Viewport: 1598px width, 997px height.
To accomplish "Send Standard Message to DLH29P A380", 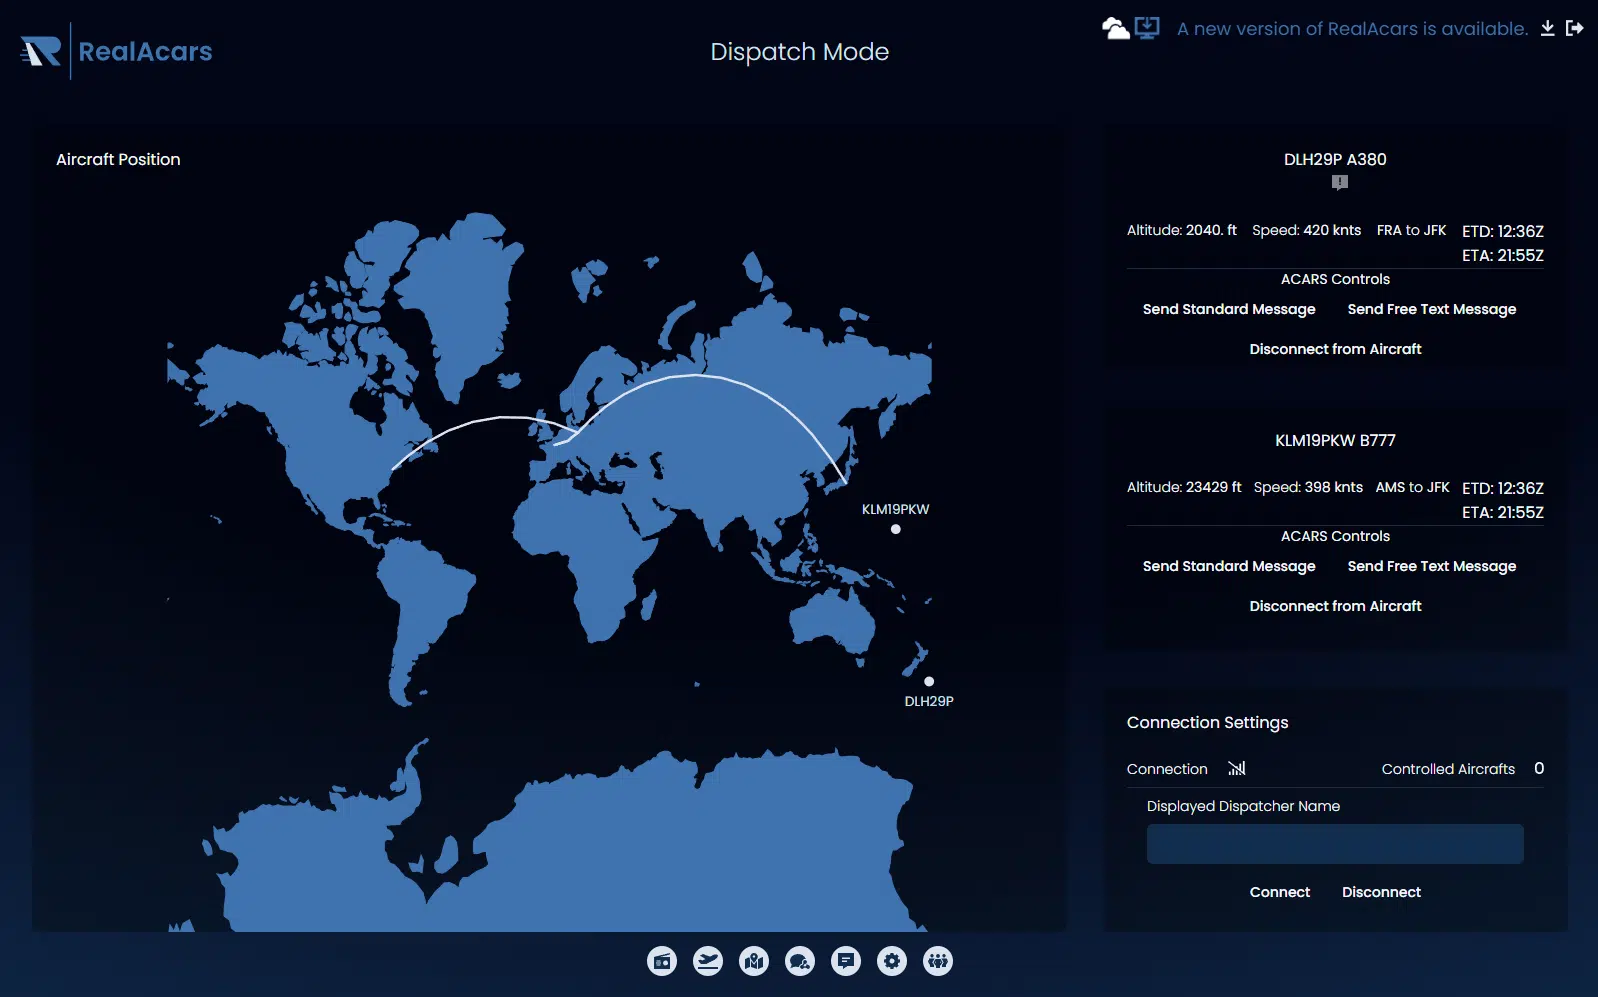I will [x=1229, y=310].
